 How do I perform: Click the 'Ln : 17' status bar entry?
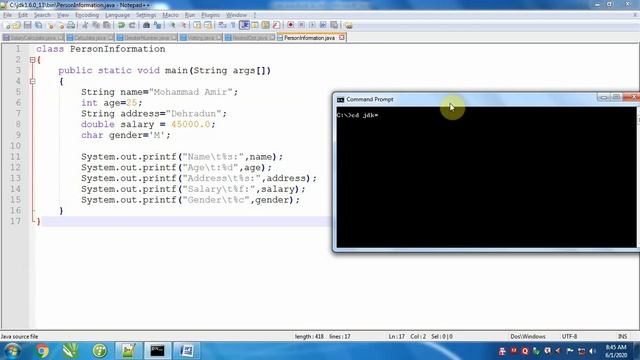click(396, 336)
